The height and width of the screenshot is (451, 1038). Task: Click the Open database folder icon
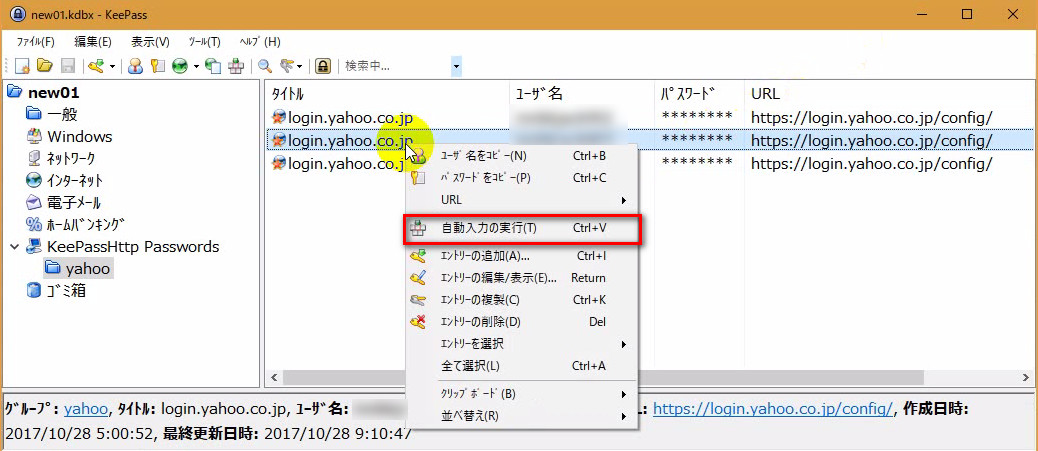click(x=45, y=66)
